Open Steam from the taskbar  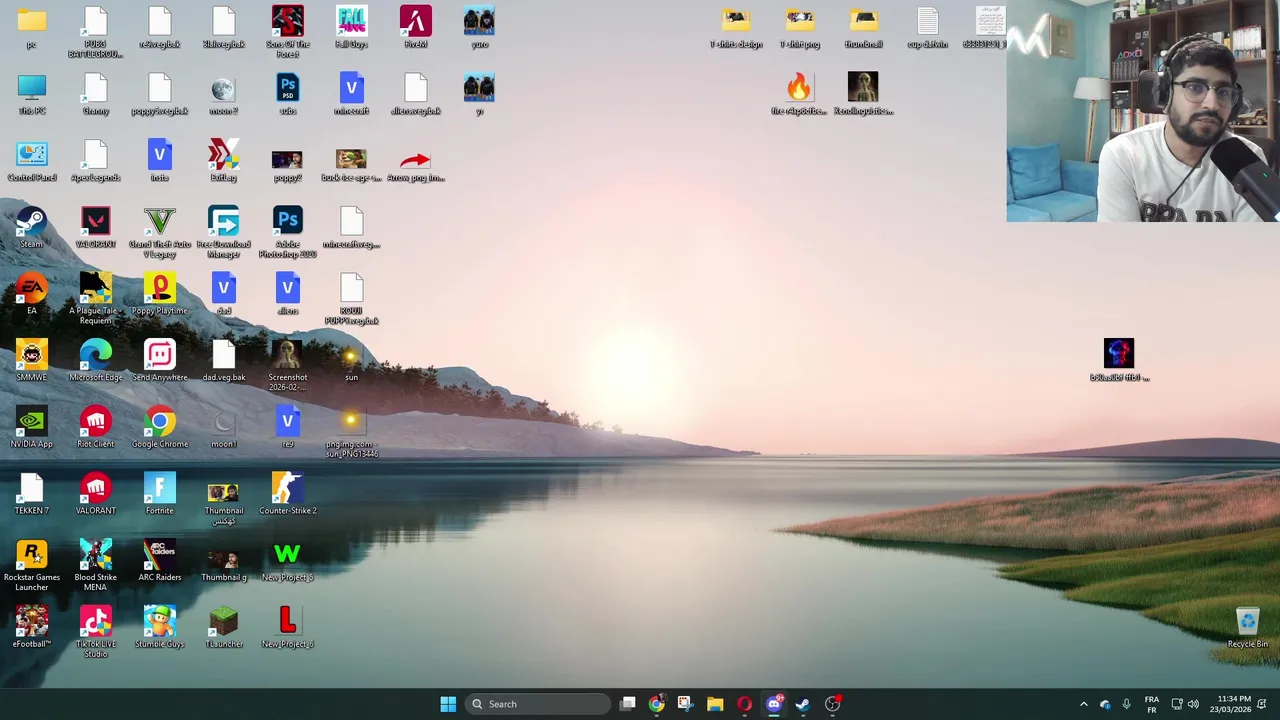pos(803,704)
